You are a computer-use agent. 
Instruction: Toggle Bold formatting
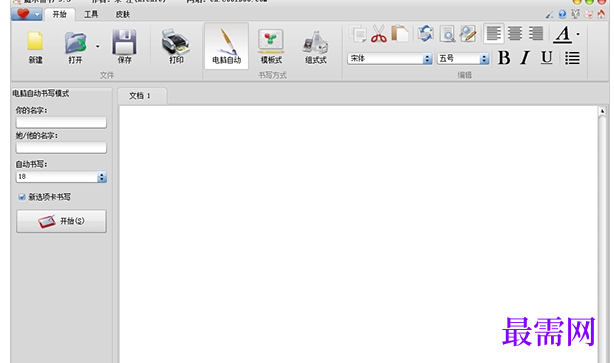[x=504, y=58]
